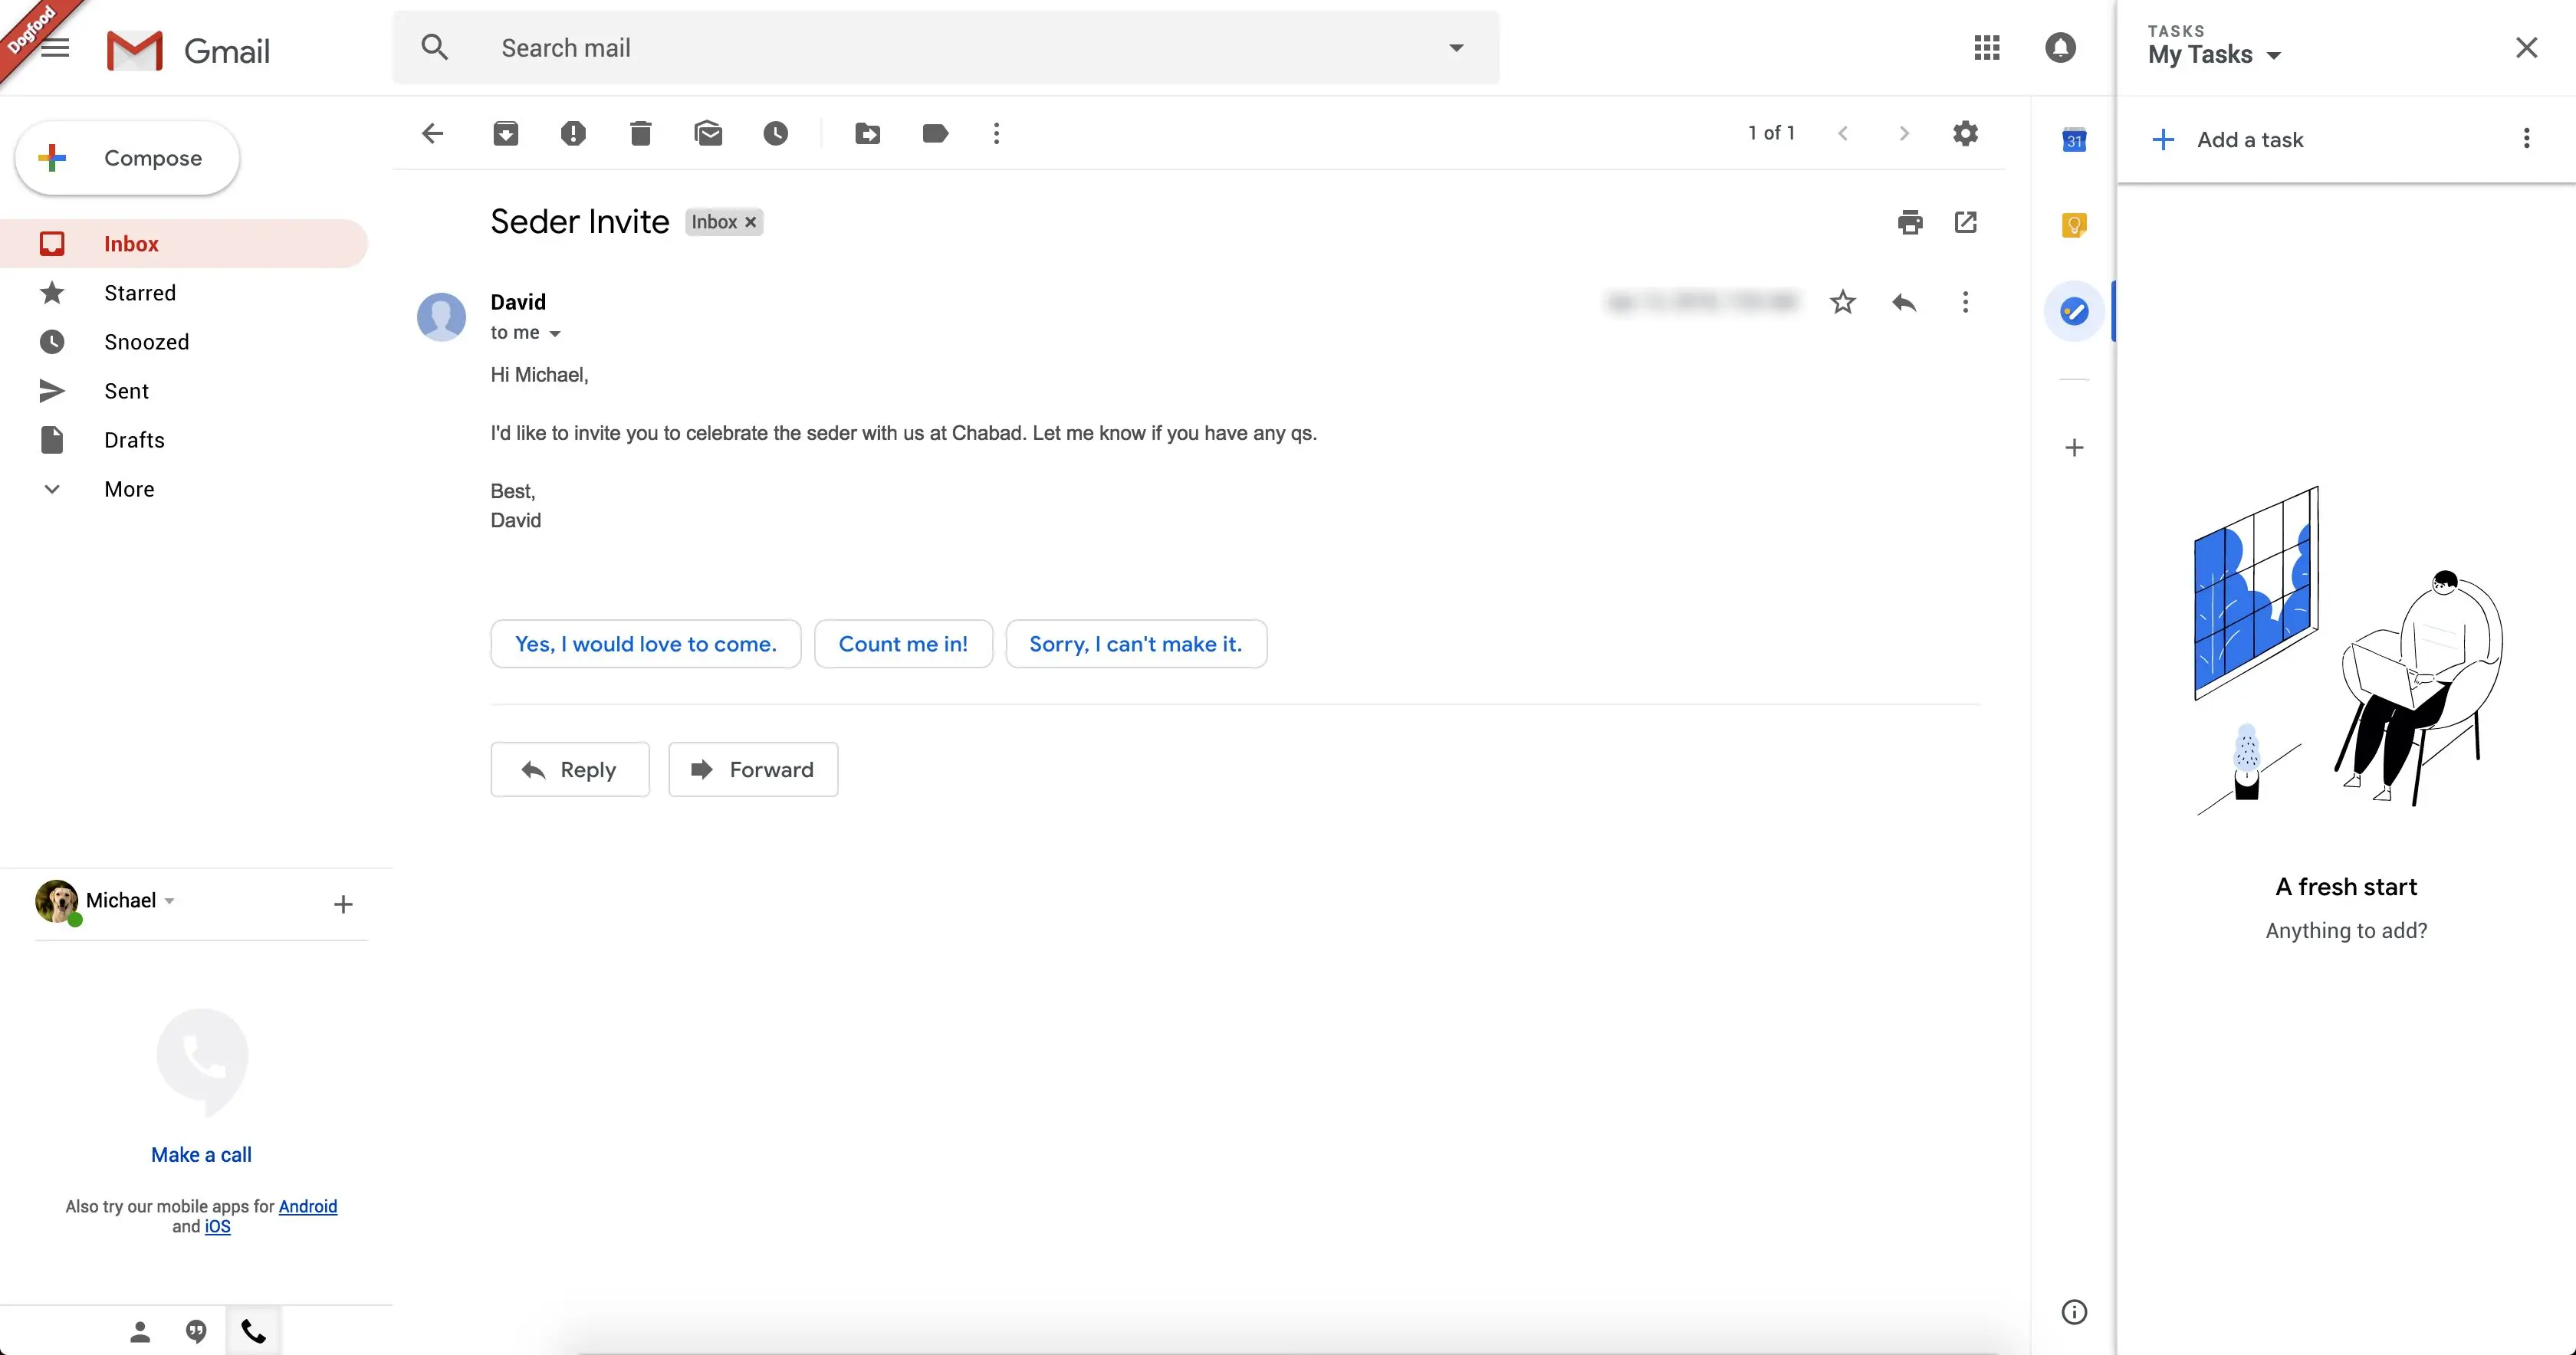Expand the 'to me' recipient details
The width and height of the screenshot is (2576, 1355).
click(x=555, y=334)
